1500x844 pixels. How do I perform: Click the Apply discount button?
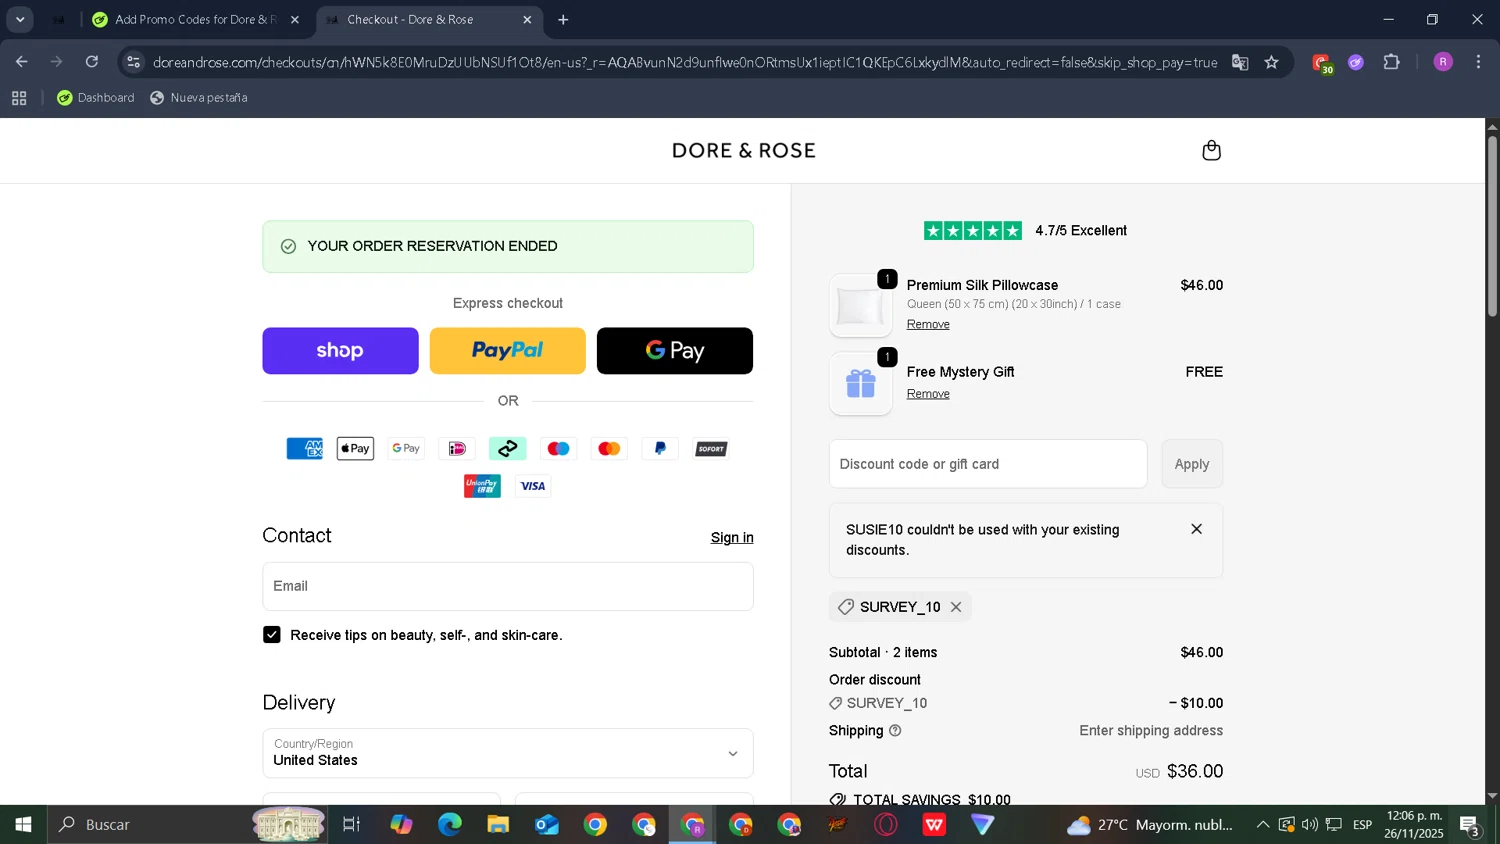pos(1192,464)
